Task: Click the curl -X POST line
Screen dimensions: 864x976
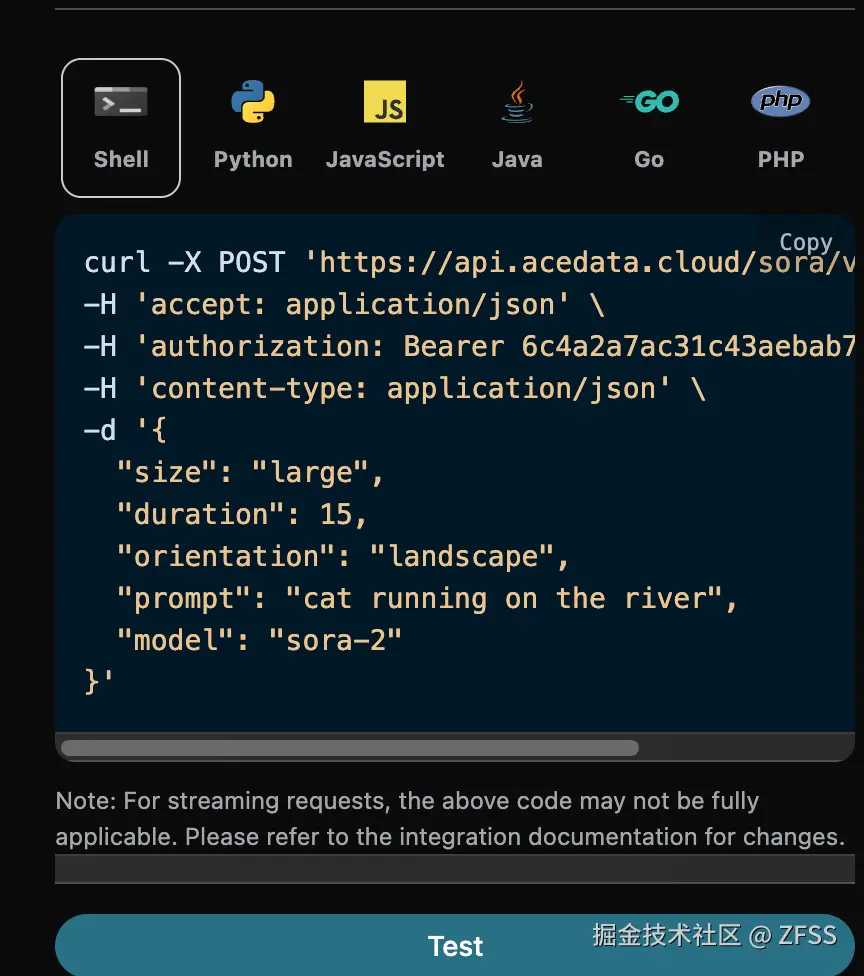Action: click(x=469, y=262)
